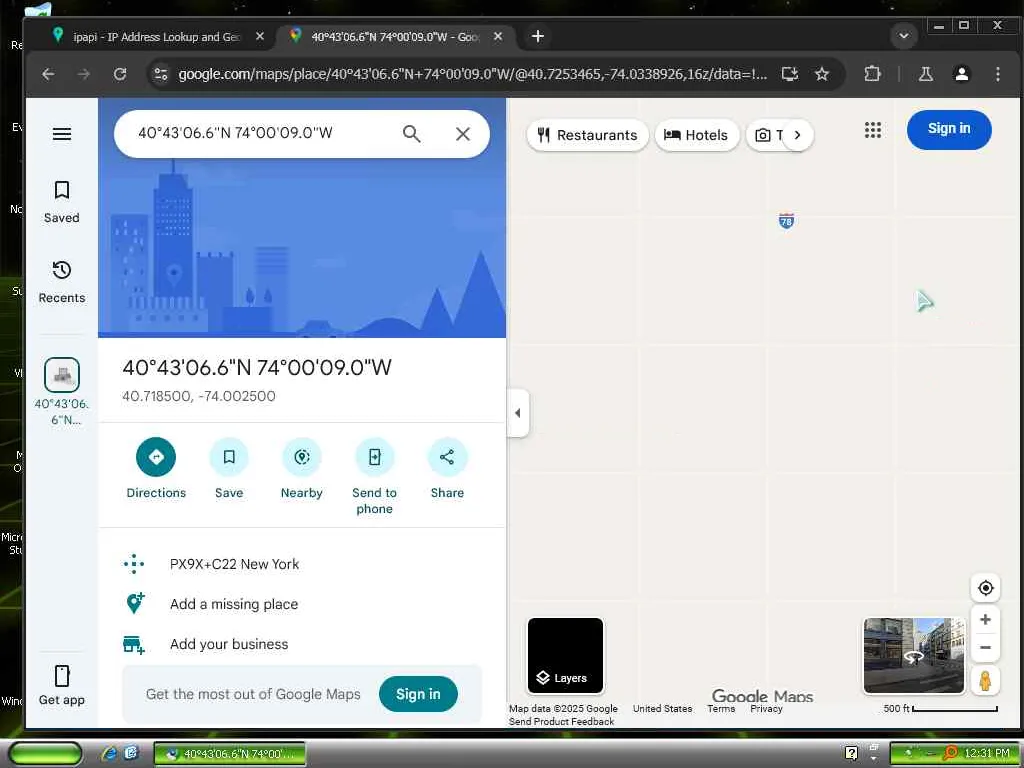Choose Add your business
Image resolution: width=1024 pixels, height=768 pixels.
229,644
